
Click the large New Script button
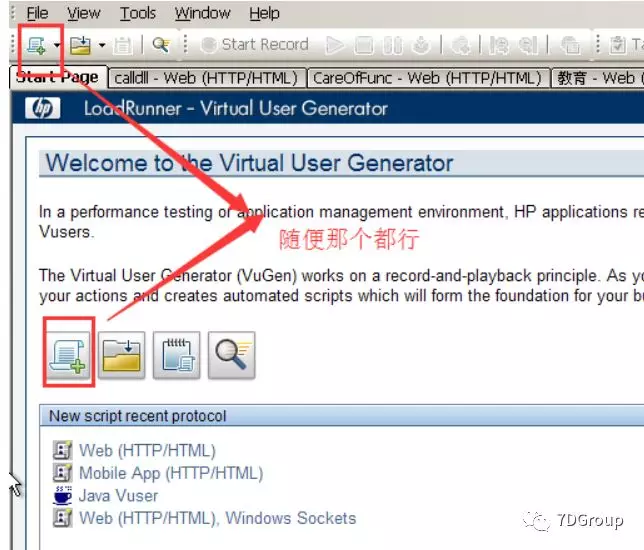68,355
